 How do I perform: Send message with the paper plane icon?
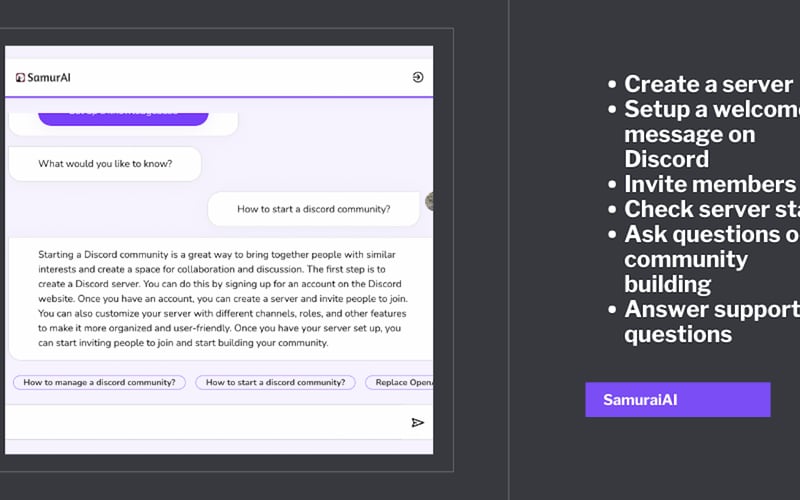(x=417, y=422)
